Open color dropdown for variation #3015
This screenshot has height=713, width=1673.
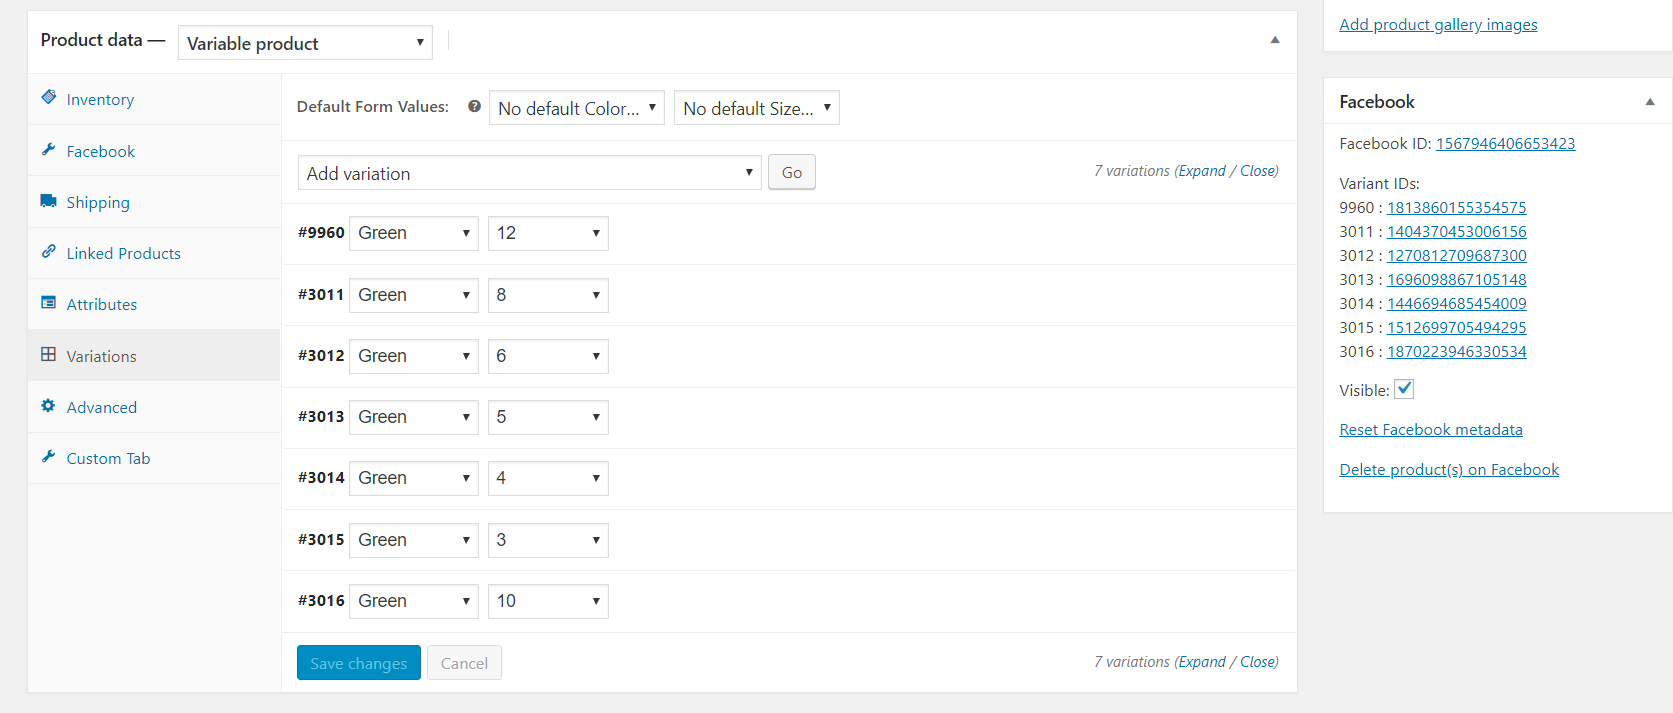point(414,540)
